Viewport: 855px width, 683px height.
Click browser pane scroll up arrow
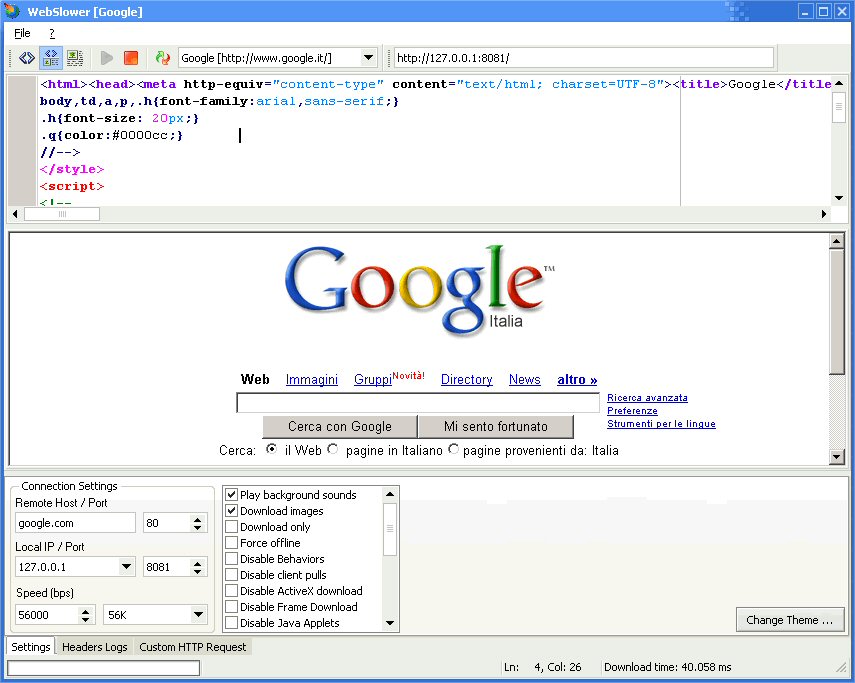click(x=836, y=241)
